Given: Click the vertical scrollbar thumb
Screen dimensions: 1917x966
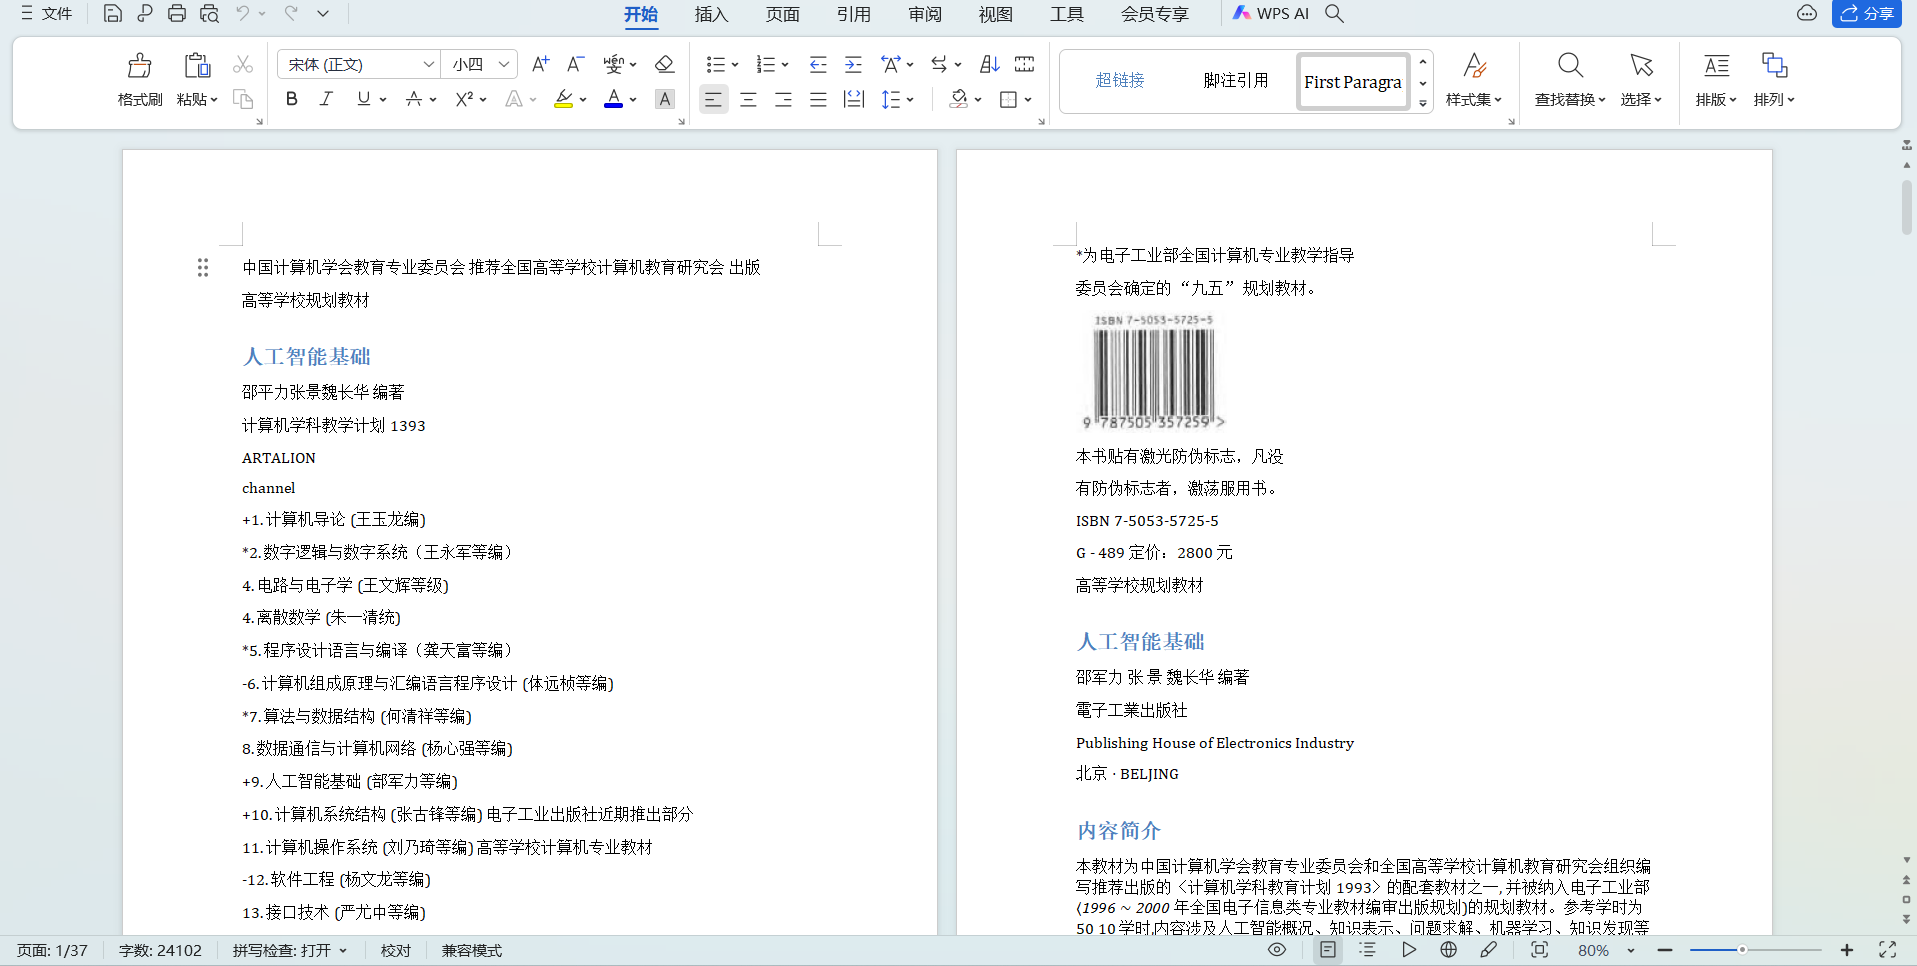Looking at the screenshot, I should point(1906,207).
